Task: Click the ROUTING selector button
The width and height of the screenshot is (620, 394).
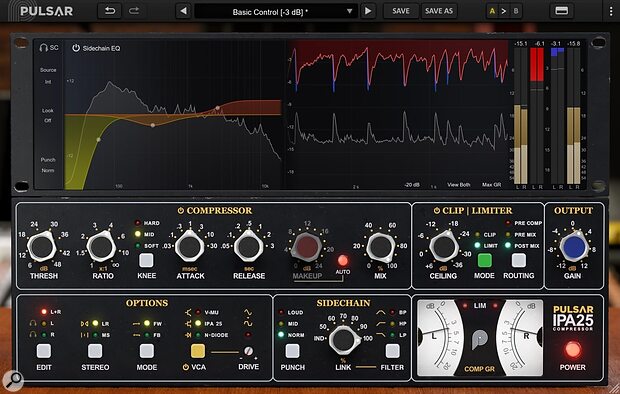Action: (x=518, y=260)
